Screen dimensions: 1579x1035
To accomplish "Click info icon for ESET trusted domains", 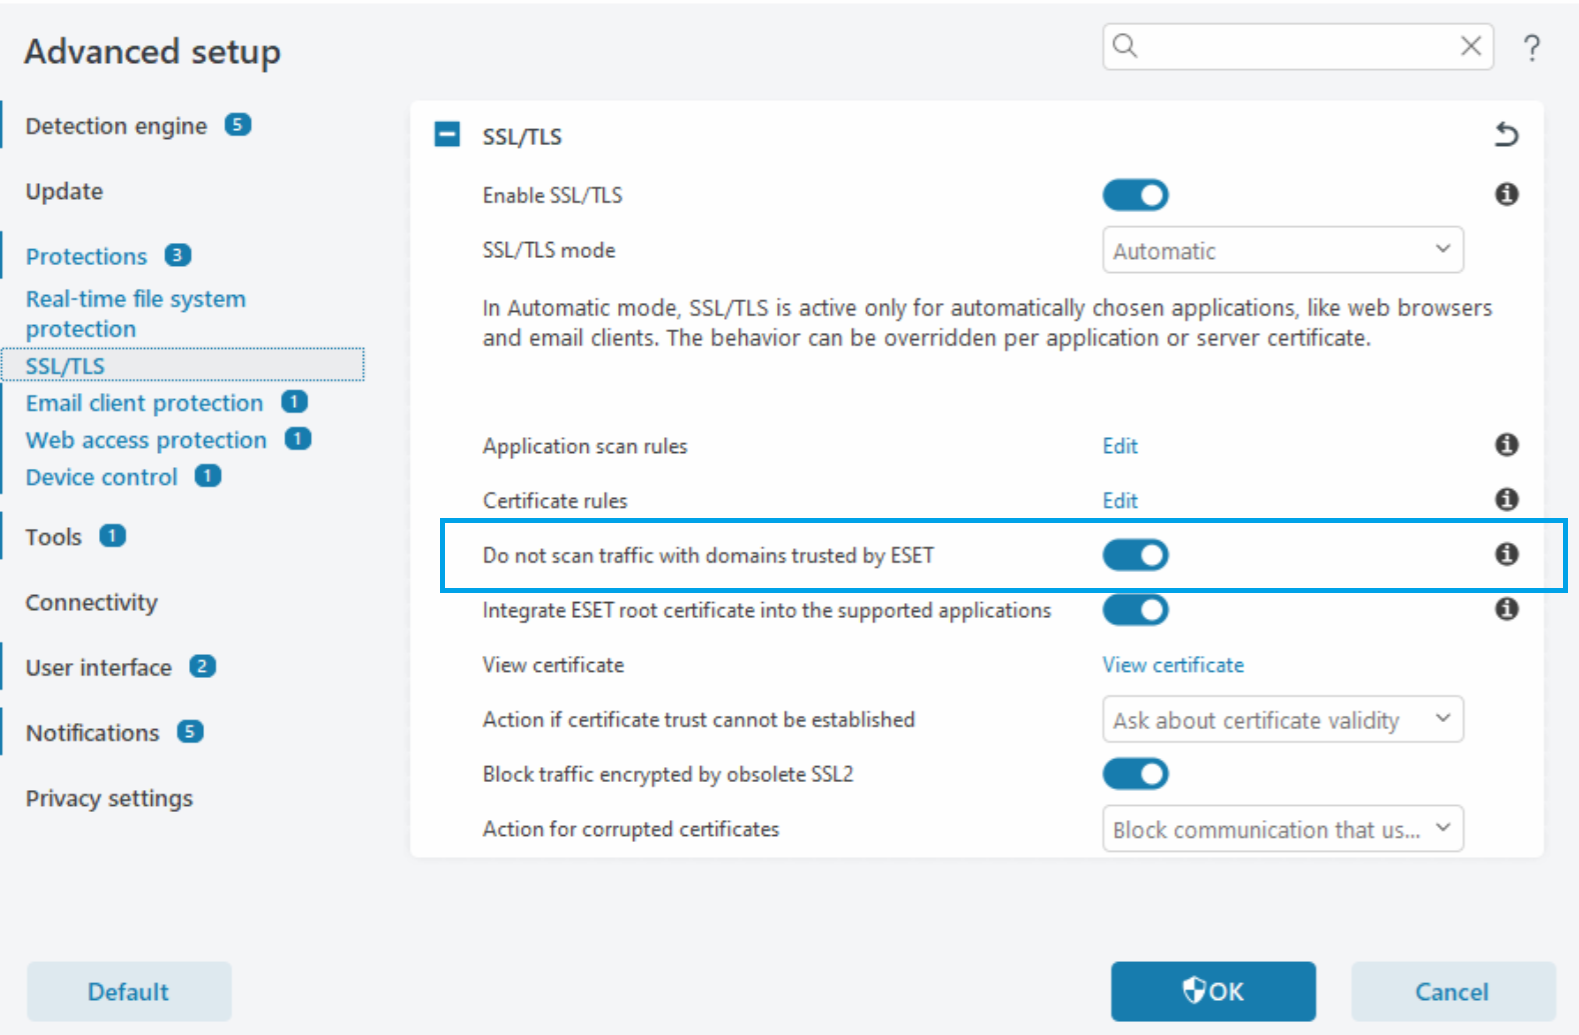I will click(x=1506, y=554).
